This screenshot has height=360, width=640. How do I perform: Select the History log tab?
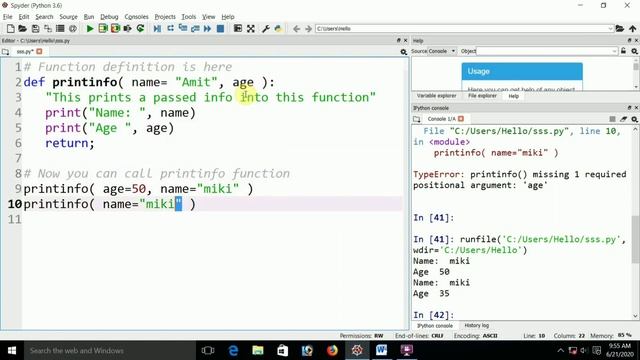[x=477, y=325]
